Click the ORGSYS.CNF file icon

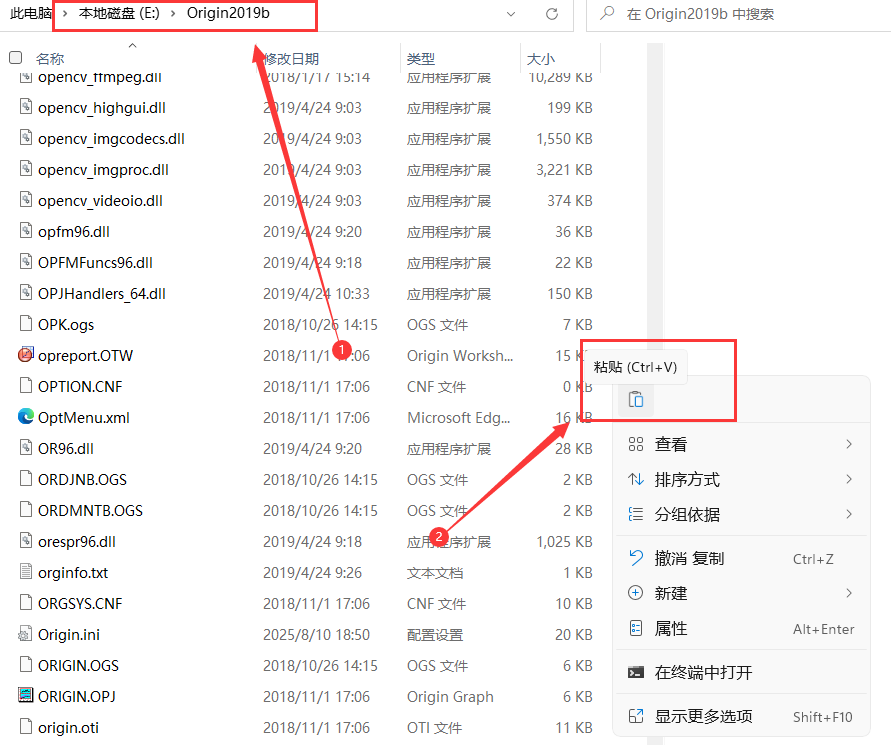coord(26,602)
